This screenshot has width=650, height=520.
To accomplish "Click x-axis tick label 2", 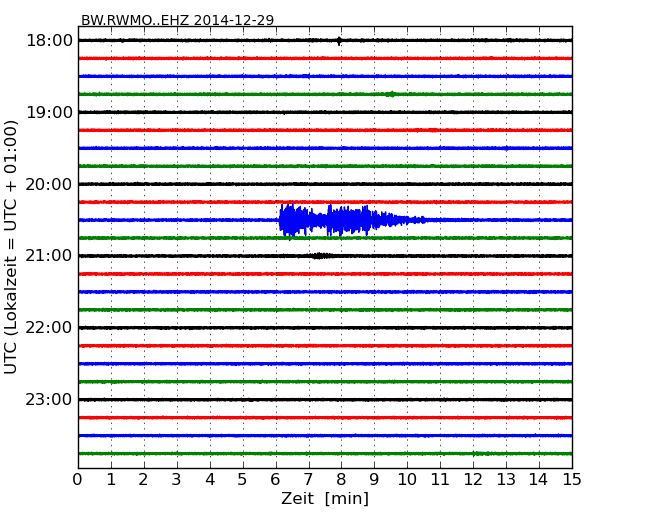I will (144, 479).
